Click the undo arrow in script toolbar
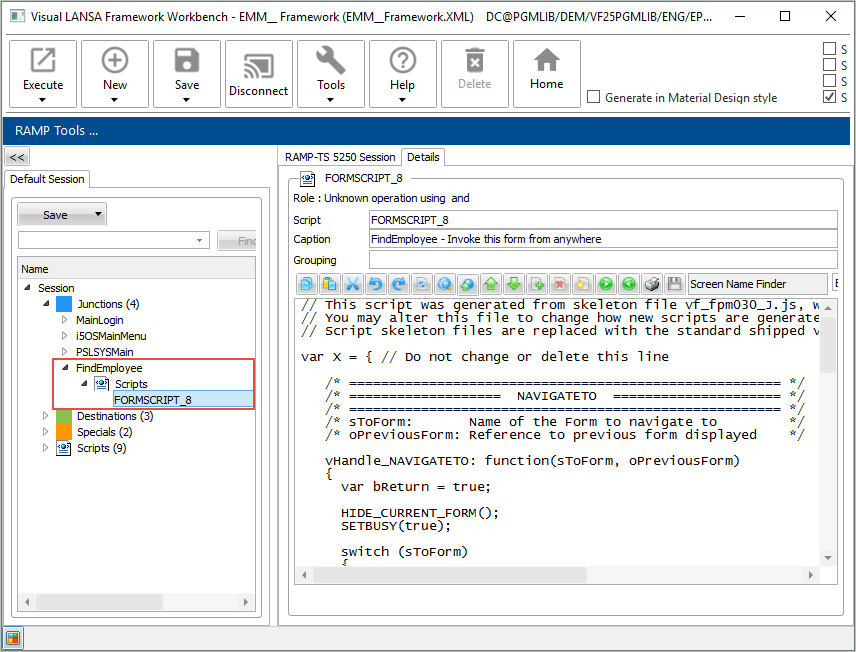 coord(374,284)
